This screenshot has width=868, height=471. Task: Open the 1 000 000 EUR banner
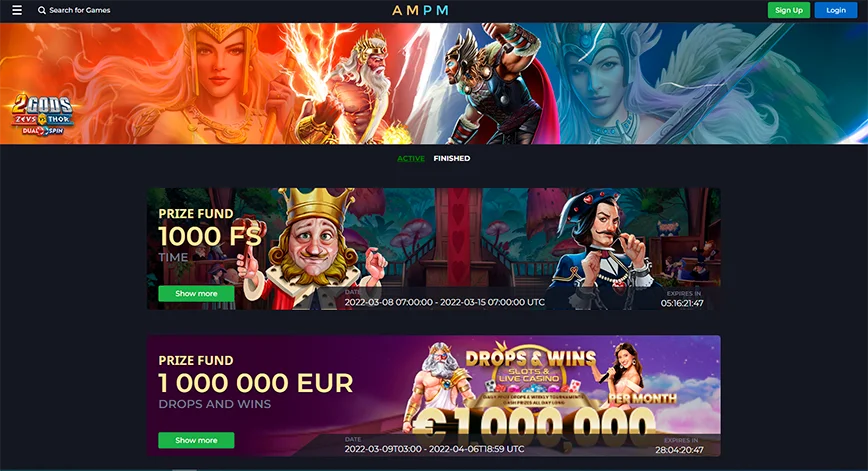click(433, 396)
